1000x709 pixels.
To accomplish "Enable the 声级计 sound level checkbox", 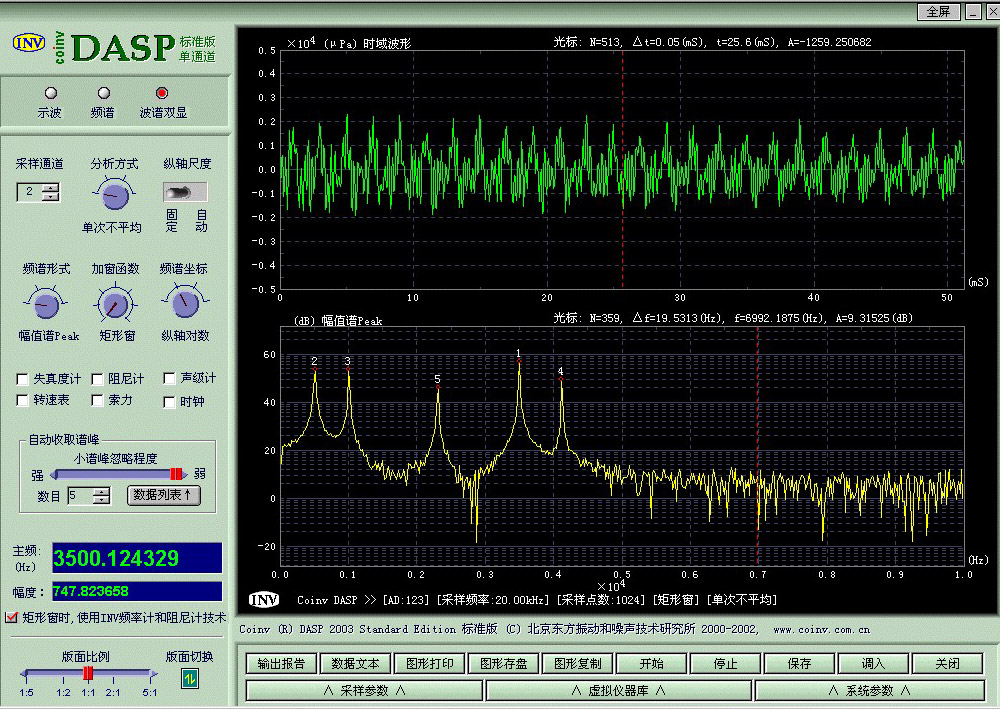I will pyautogui.click(x=169, y=379).
